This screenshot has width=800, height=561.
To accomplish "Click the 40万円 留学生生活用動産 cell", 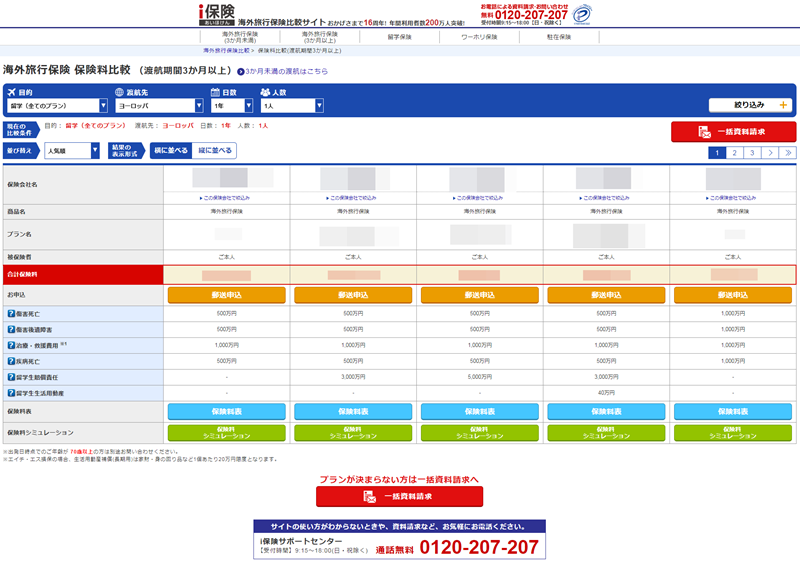I will click(x=606, y=393).
